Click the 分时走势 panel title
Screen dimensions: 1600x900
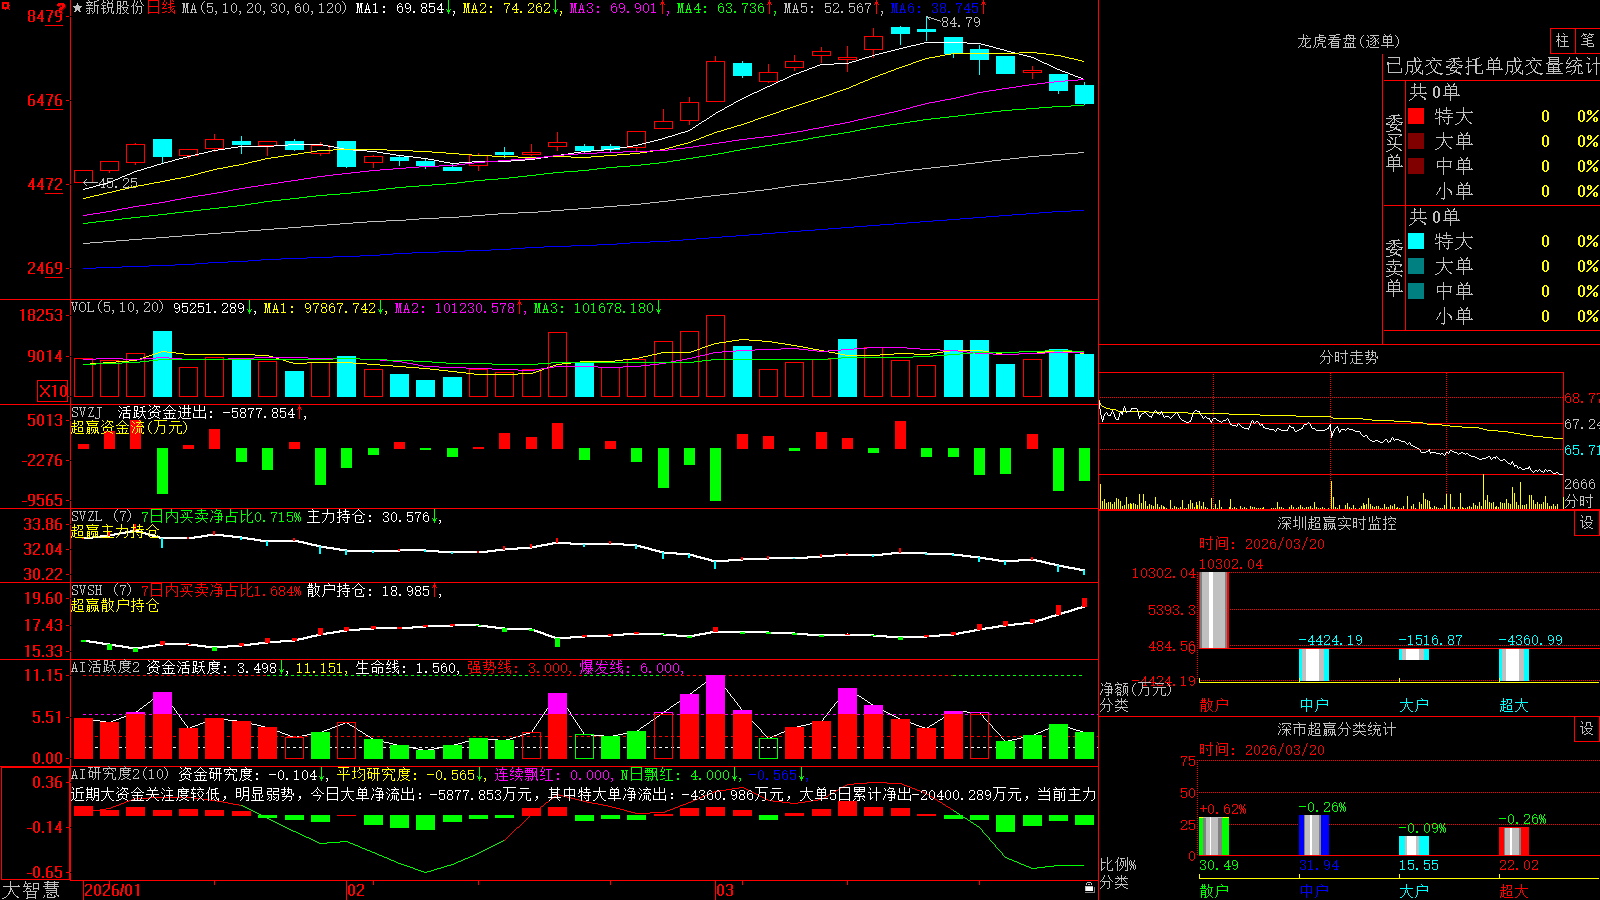pyautogui.click(x=1348, y=357)
